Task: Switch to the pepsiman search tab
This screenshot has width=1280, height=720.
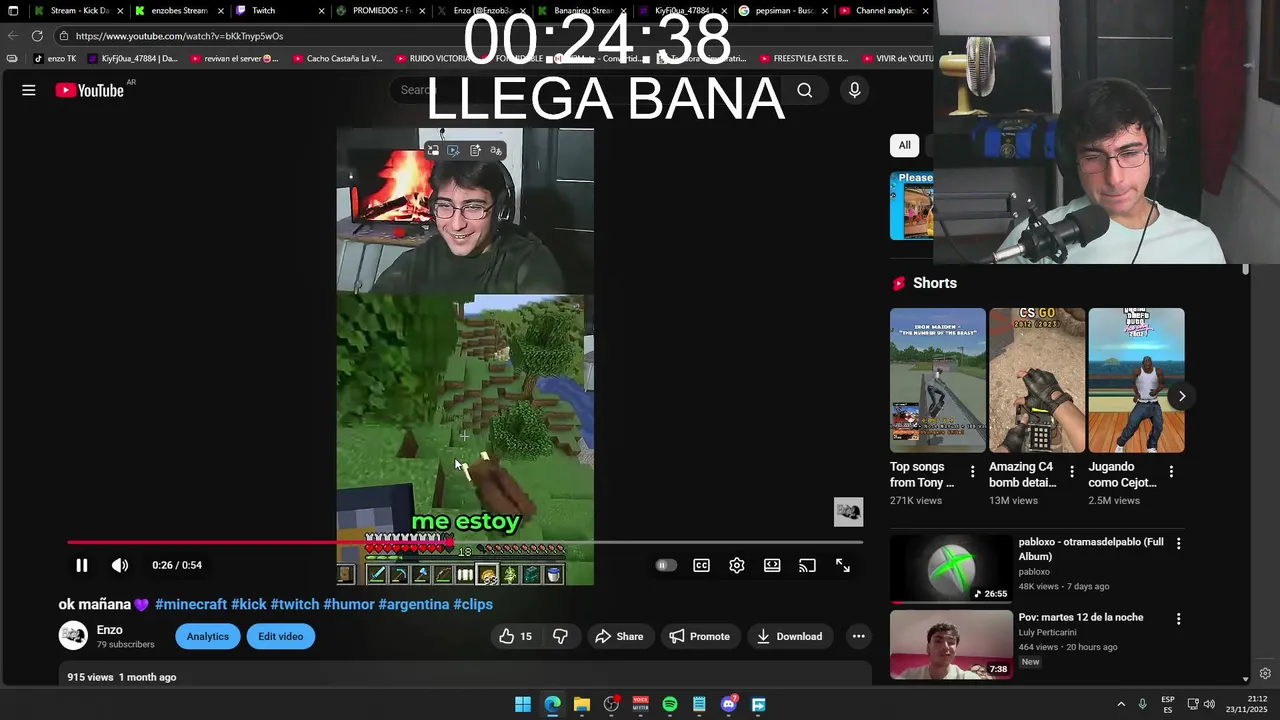Action: [784, 11]
